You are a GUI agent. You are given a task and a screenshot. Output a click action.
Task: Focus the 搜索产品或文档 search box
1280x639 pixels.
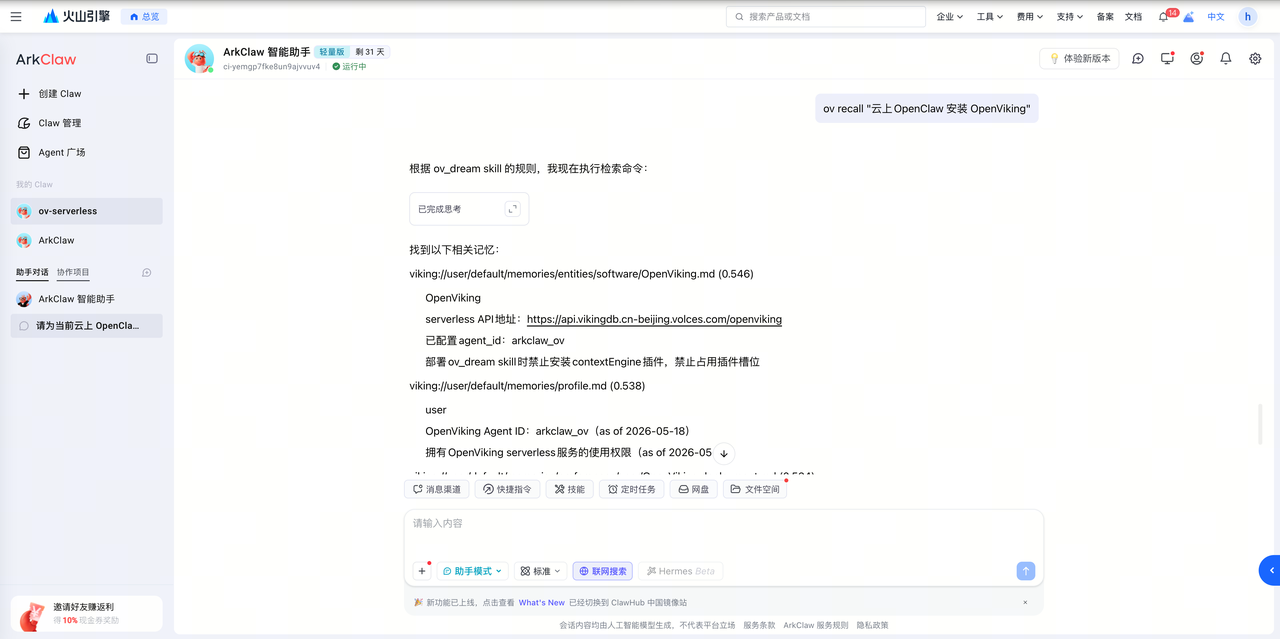tap(825, 17)
